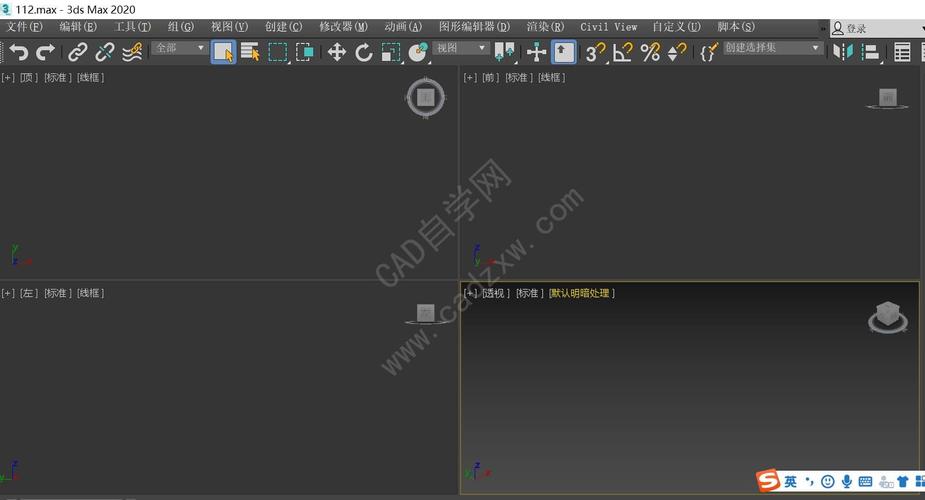Switch Sogou input language via 英 icon
925x500 pixels.
point(790,482)
